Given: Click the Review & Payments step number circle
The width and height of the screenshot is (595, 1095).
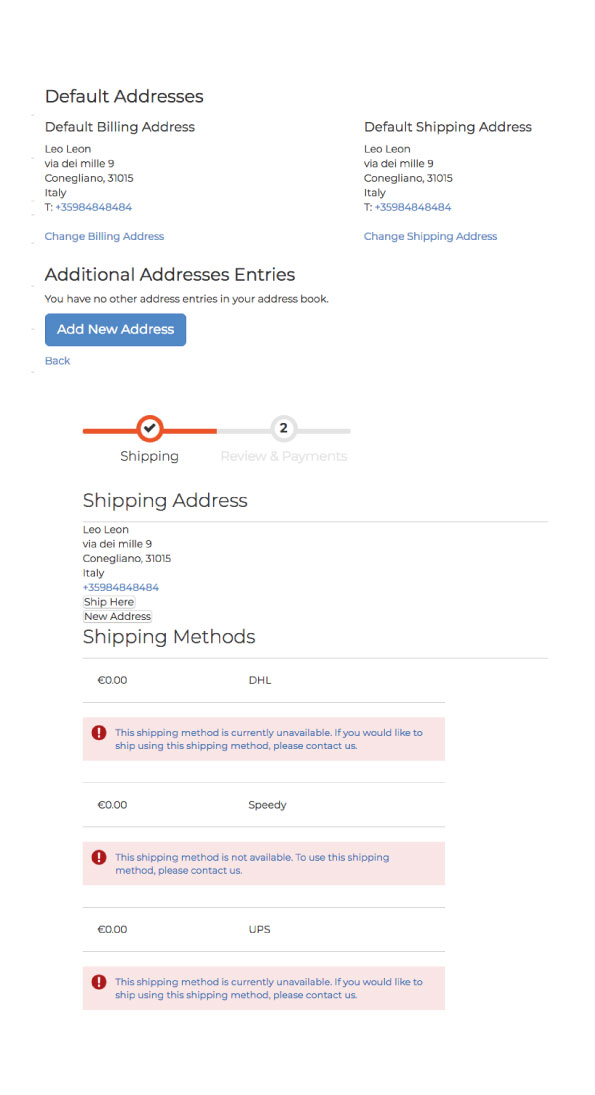Looking at the screenshot, I should [x=283, y=428].
